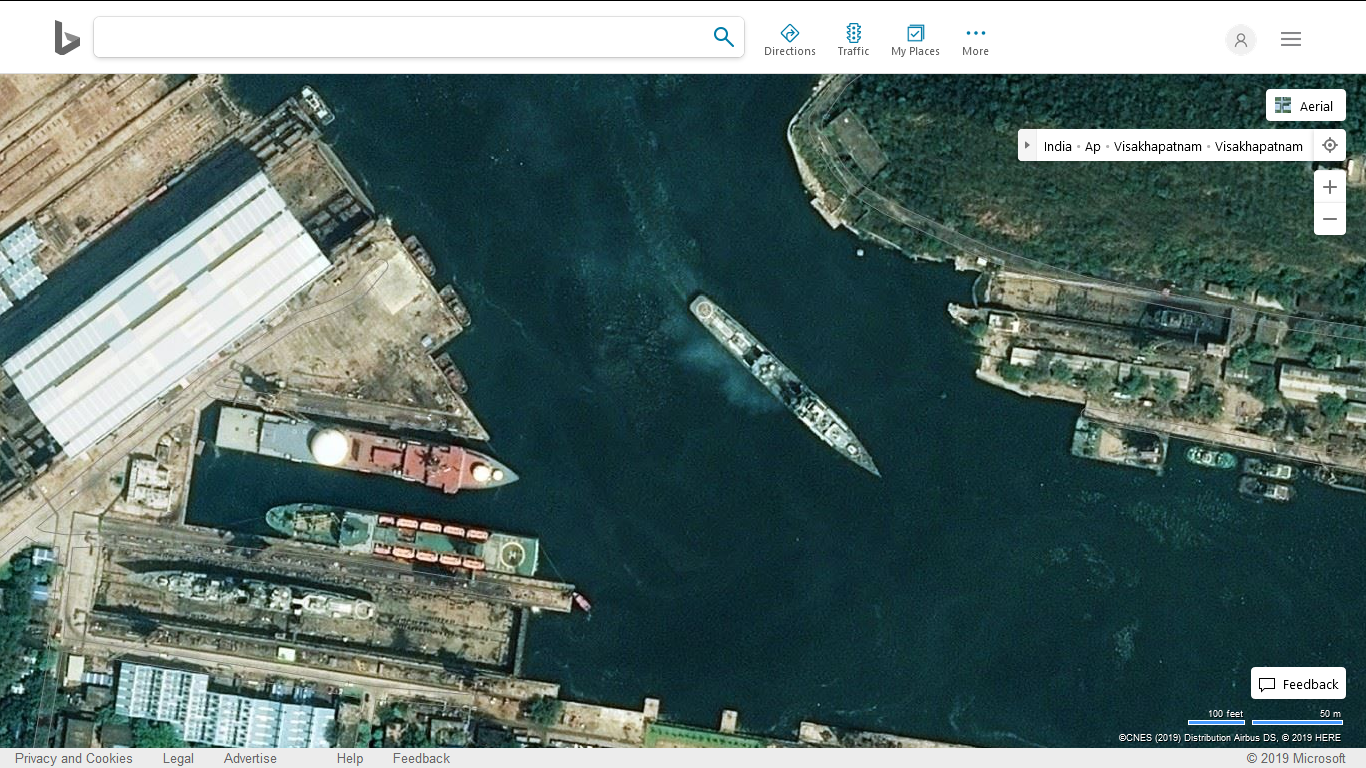Click the Bing logo
The image size is (1366, 768).
(x=67, y=38)
